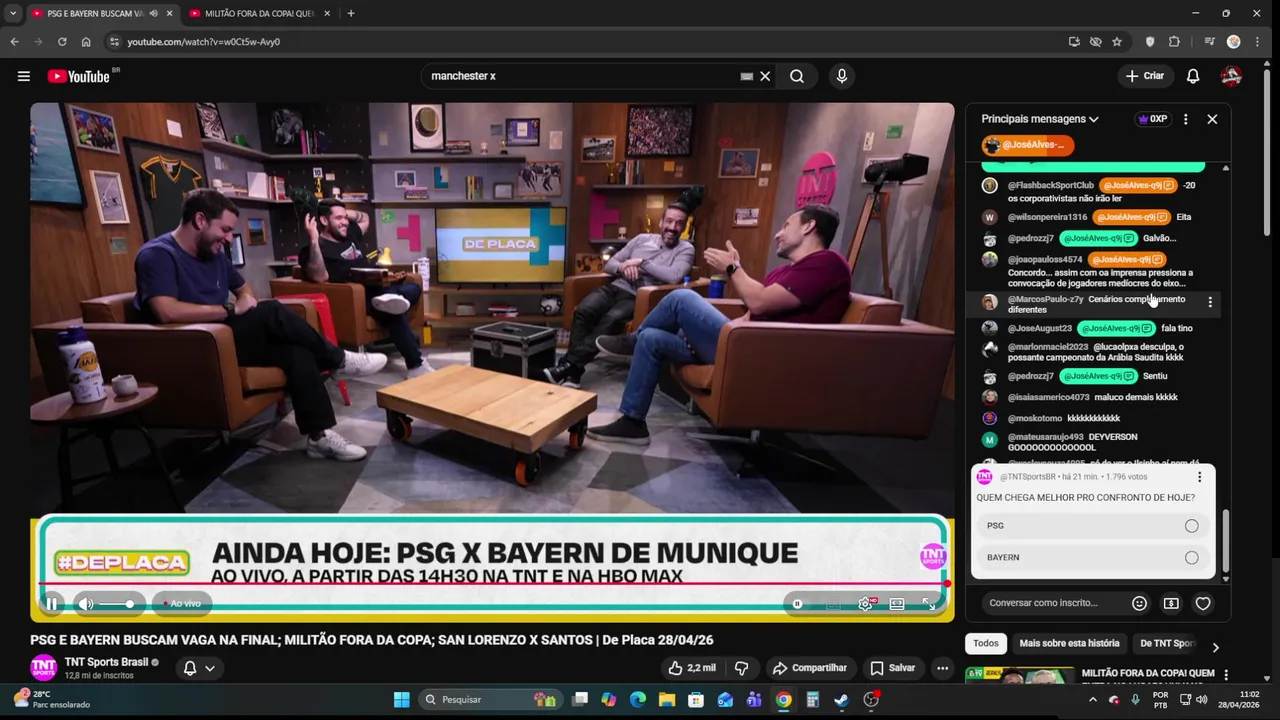Open chat options three-dot menu
The image size is (1280, 720).
click(1186, 119)
